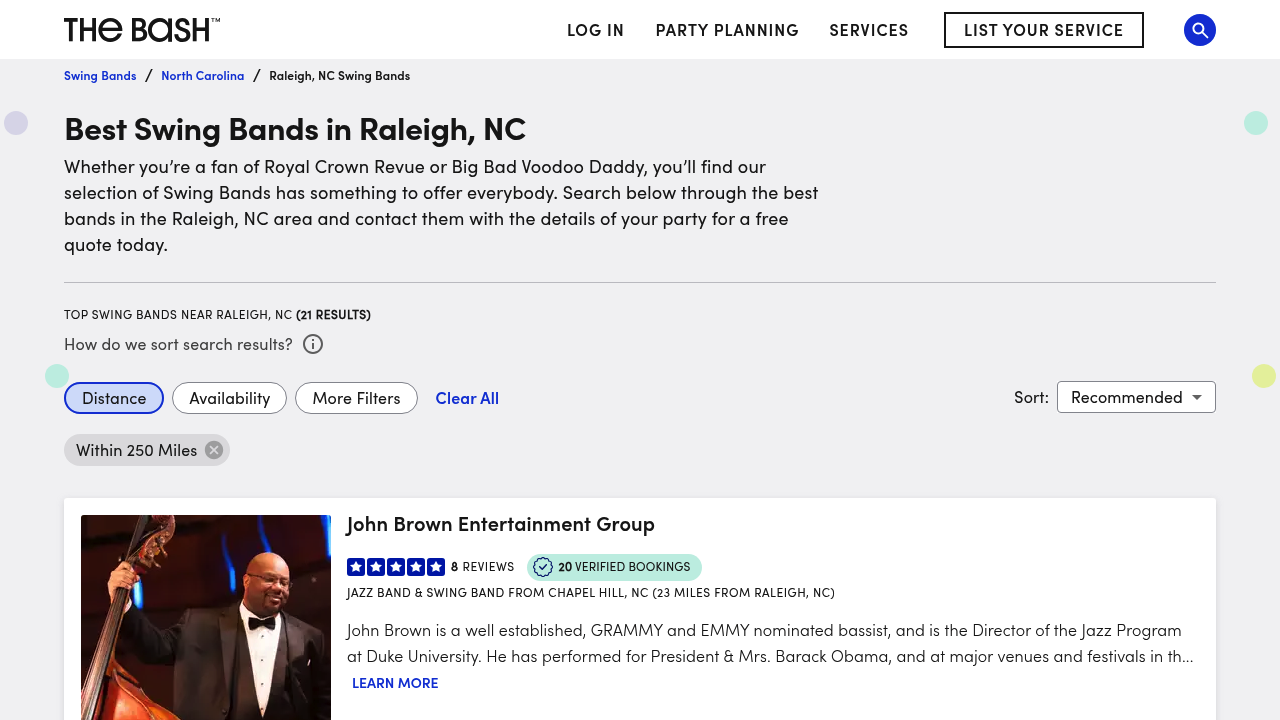Open John Brown Entertainment Group title link
This screenshot has width=1280, height=720.
(x=500, y=524)
